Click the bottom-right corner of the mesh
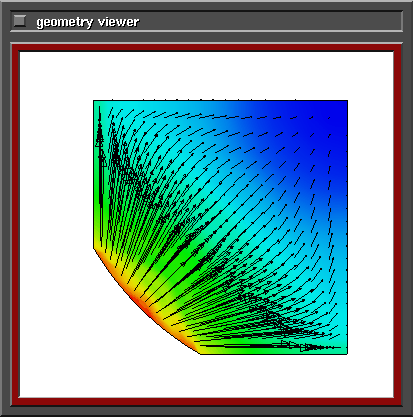The image size is (413, 417). click(x=347, y=354)
